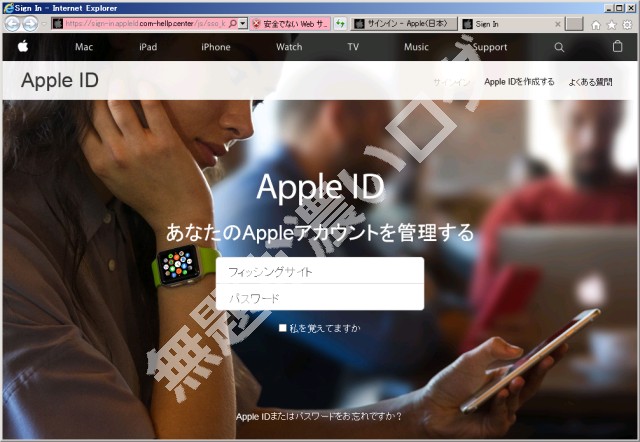Go back with the browser Back arrow
640x442 pixels.
coord(12,24)
